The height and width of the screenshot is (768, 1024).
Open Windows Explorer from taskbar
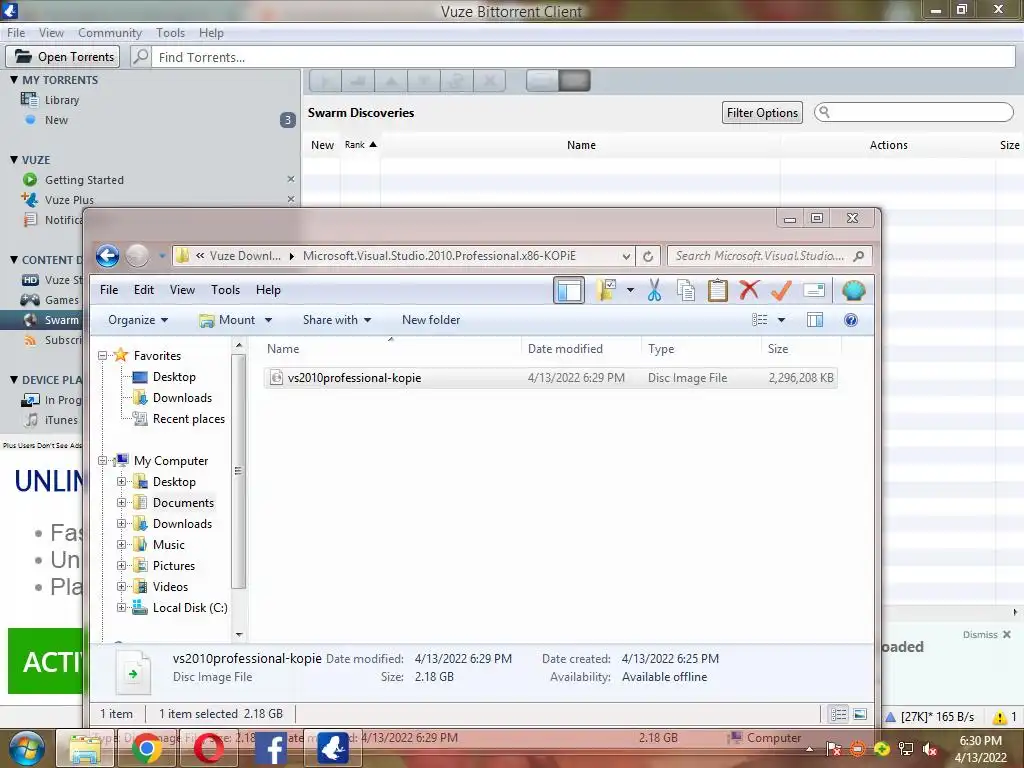(85, 748)
